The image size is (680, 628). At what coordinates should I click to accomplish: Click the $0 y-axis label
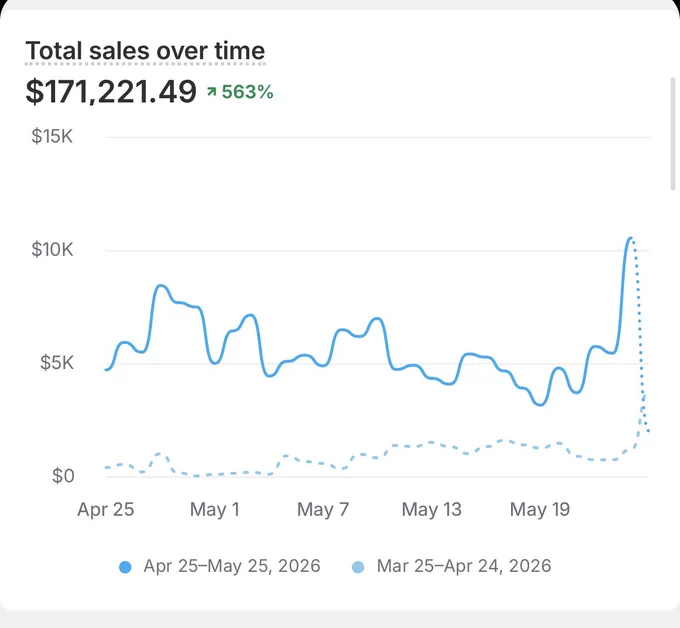point(63,476)
